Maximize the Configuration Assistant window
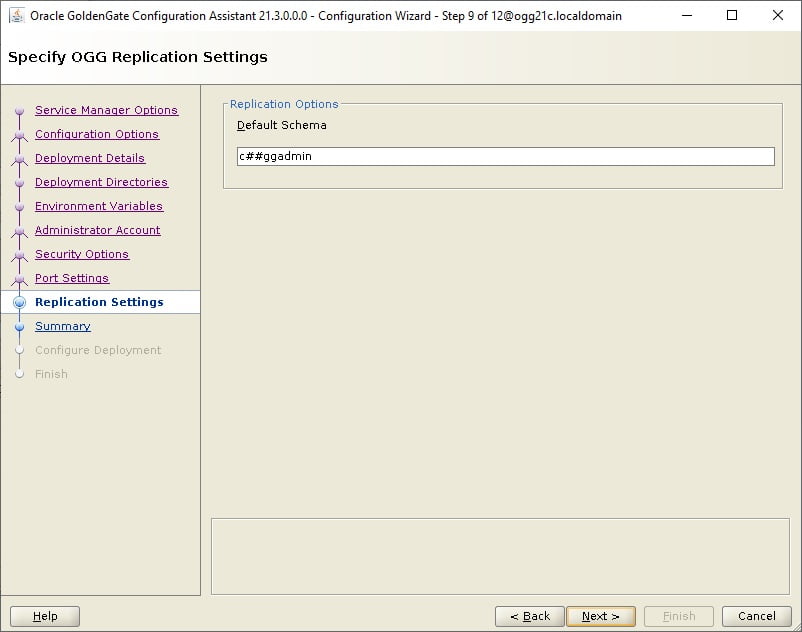This screenshot has width=802, height=632. point(732,15)
